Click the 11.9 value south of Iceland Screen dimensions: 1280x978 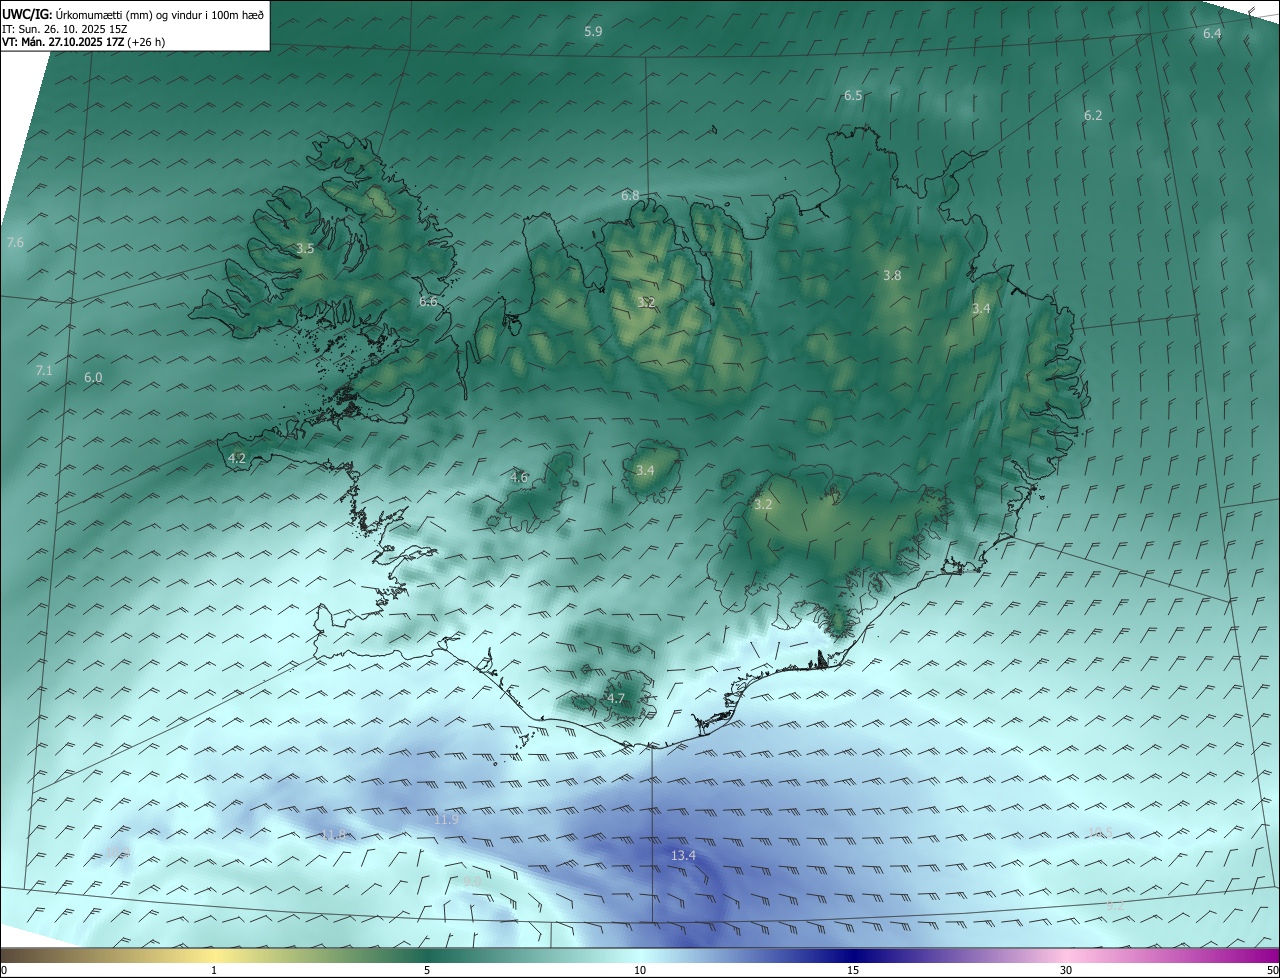tap(447, 820)
